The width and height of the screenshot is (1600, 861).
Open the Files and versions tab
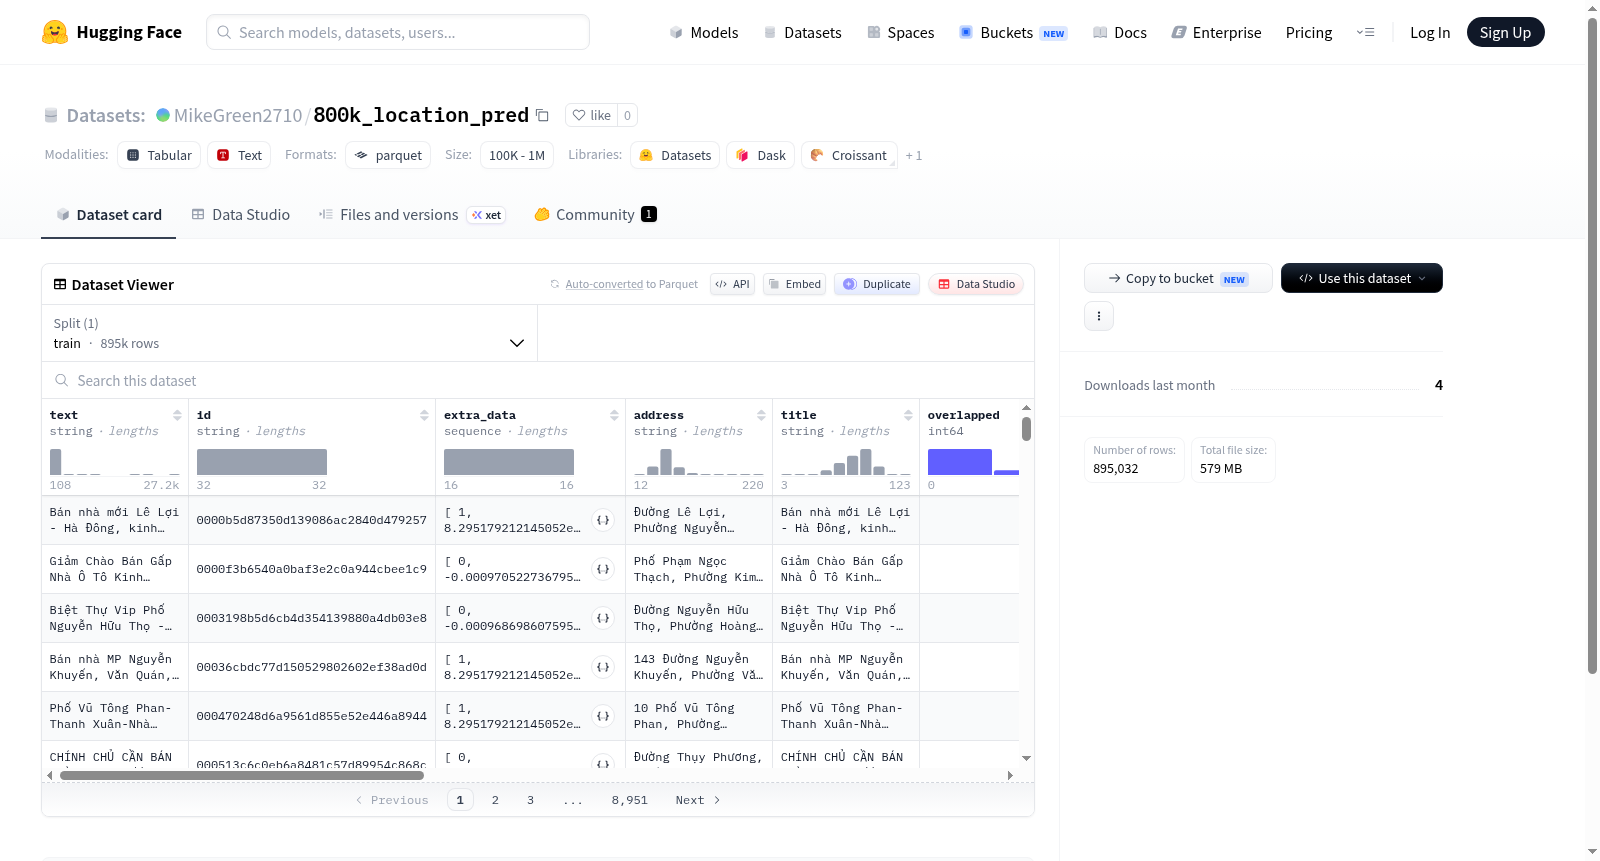[x=412, y=215]
